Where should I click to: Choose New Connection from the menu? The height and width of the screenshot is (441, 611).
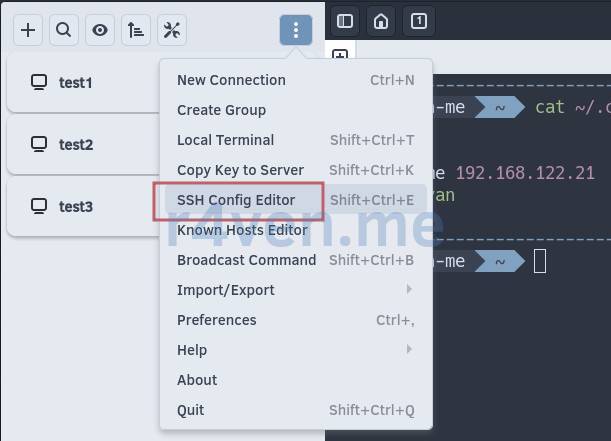coord(231,80)
